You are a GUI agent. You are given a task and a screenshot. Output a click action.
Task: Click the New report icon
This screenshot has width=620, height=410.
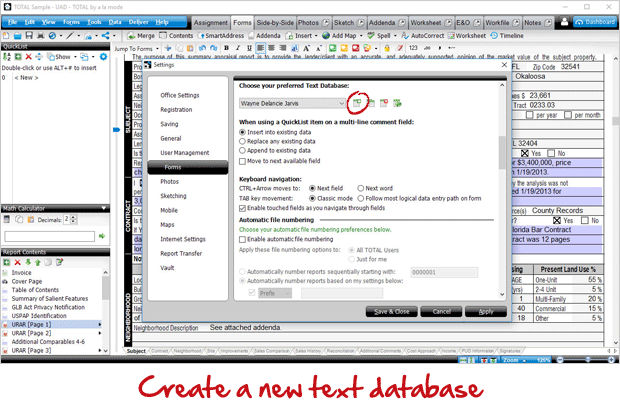pyautogui.click(x=6, y=36)
